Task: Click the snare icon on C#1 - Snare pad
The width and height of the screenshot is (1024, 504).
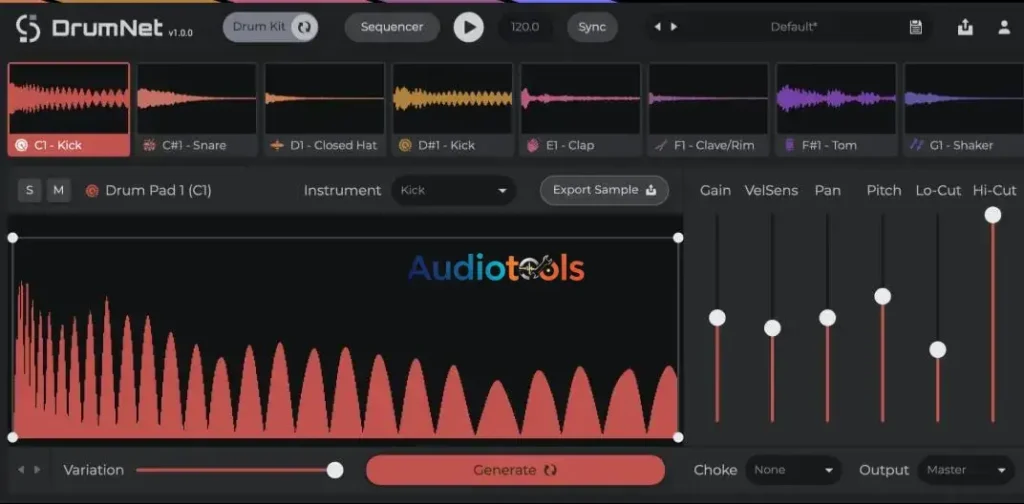Action: [x=150, y=146]
